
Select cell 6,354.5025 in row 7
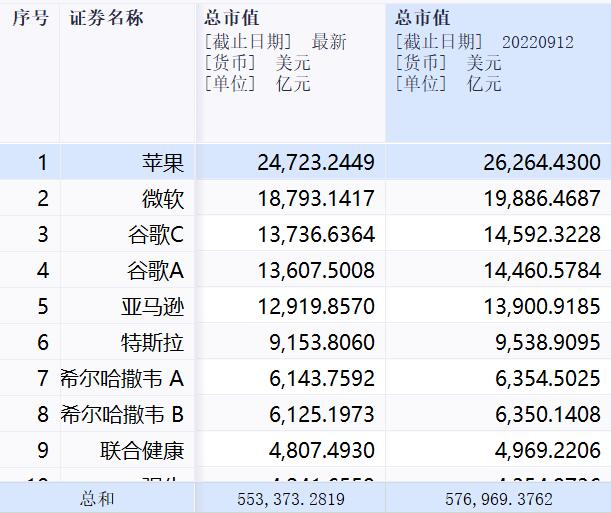548,378
